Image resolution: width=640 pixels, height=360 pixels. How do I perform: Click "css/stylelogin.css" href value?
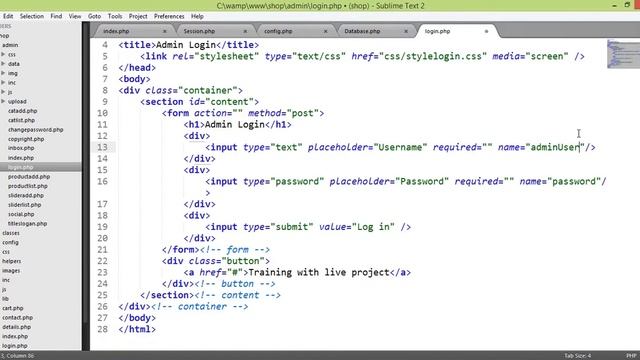tap(433, 56)
